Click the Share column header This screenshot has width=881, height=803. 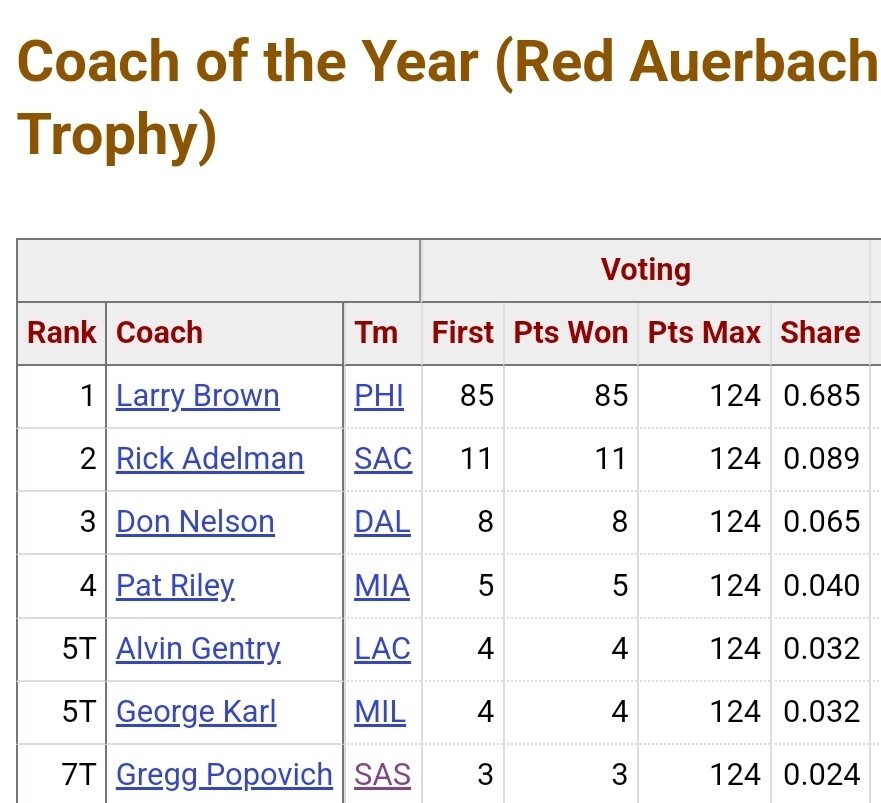[x=820, y=333]
